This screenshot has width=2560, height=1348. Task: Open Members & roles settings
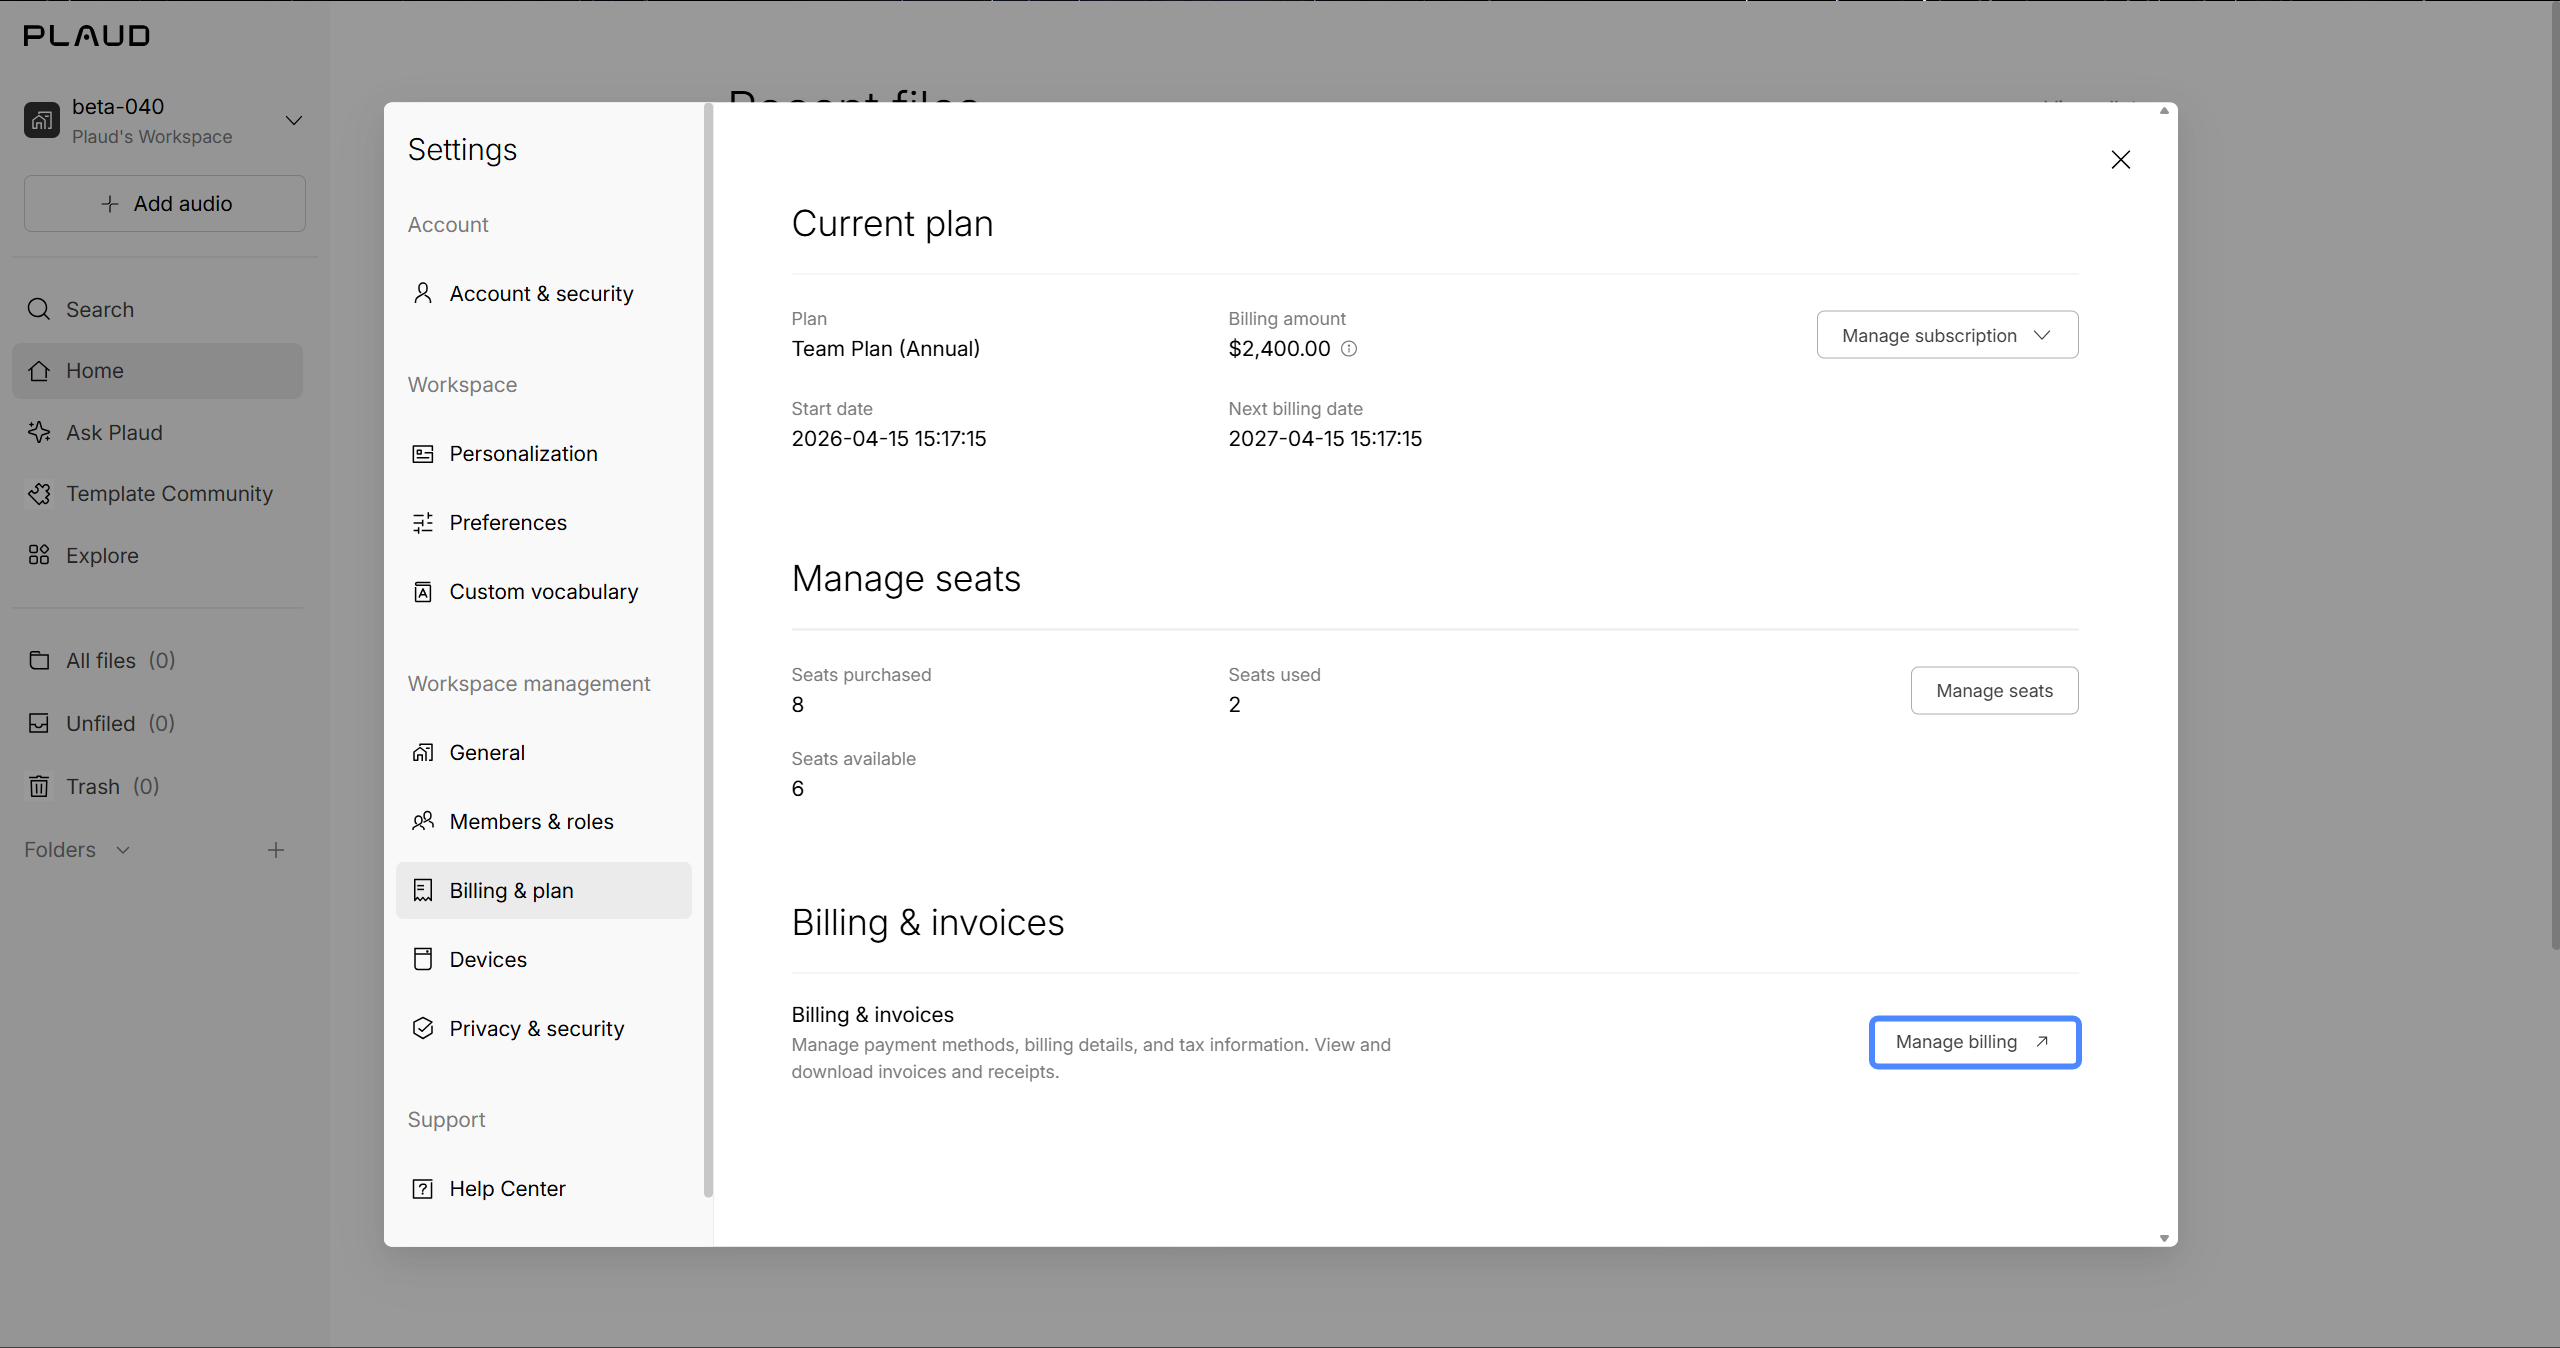click(x=544, y=822)
